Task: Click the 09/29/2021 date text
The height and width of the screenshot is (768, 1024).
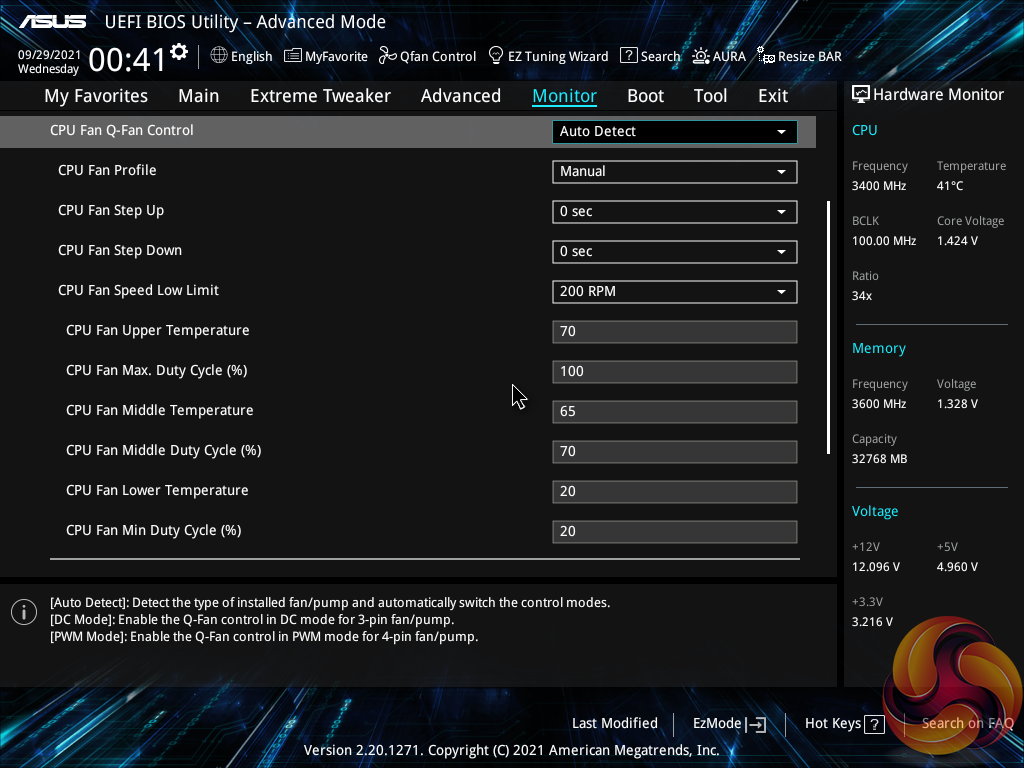Action: click(49, 55)
